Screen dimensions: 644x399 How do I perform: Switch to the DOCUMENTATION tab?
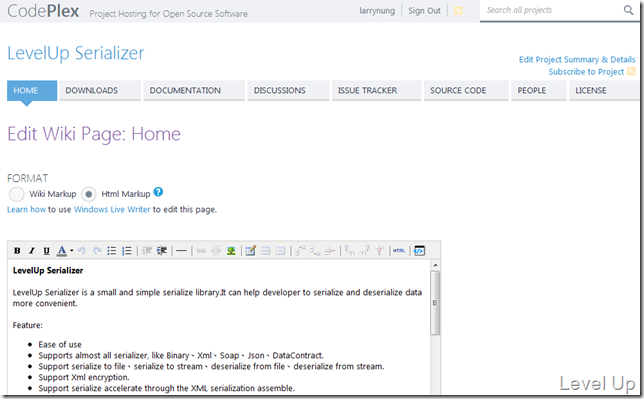194,90
